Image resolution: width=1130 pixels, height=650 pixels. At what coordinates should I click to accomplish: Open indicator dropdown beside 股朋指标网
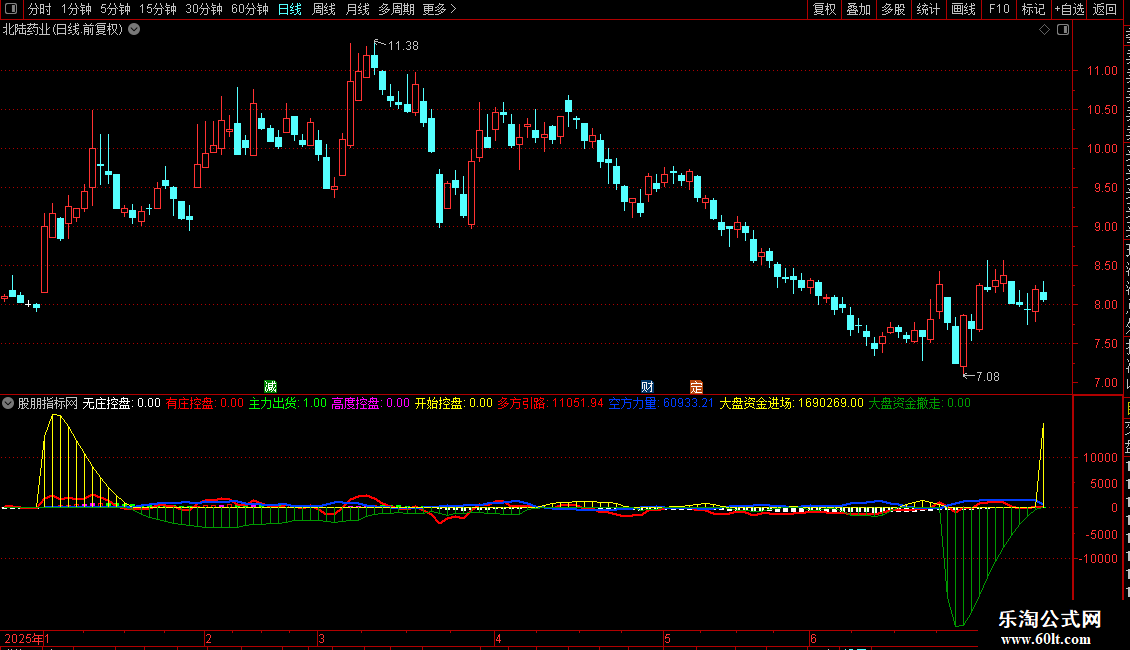8,404
